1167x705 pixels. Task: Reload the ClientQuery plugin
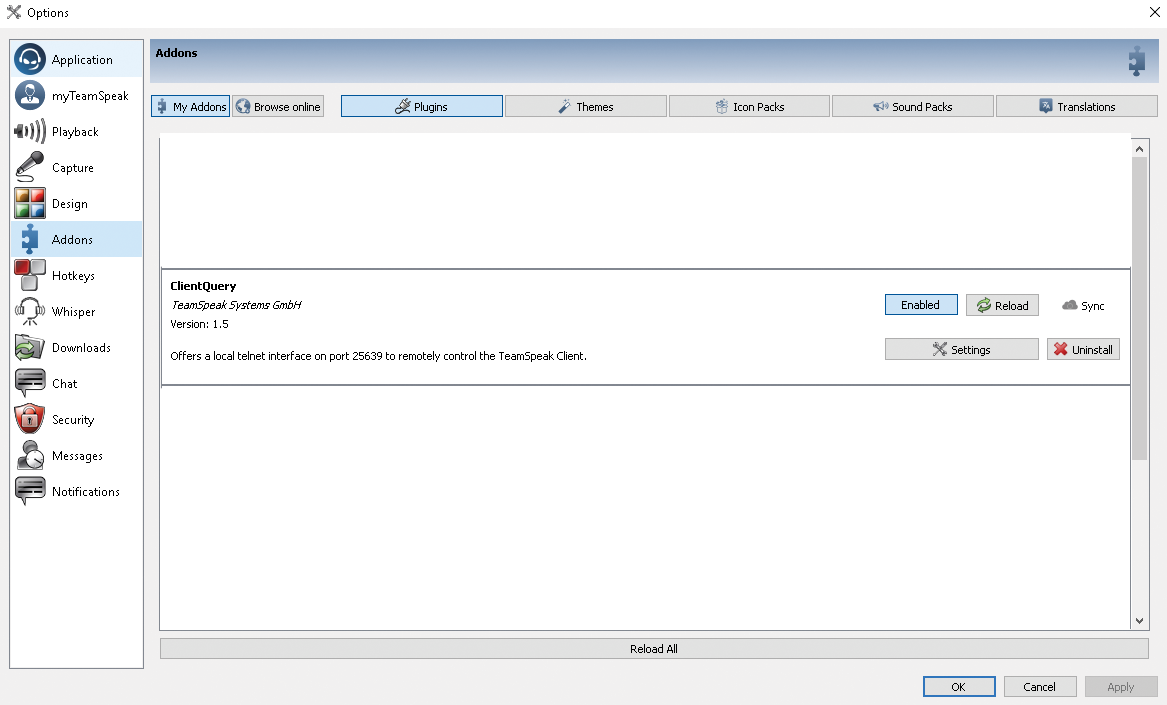pos(1002,305)
